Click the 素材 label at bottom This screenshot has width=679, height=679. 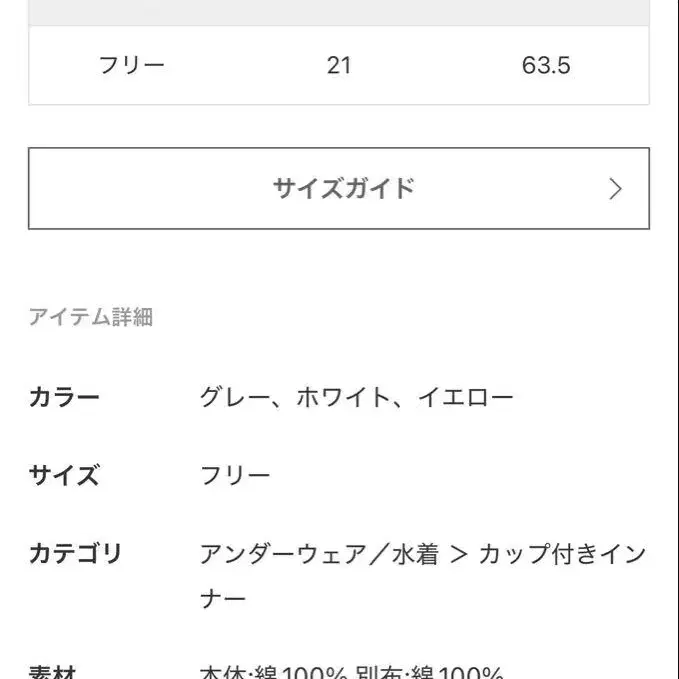tap(53, 672)
